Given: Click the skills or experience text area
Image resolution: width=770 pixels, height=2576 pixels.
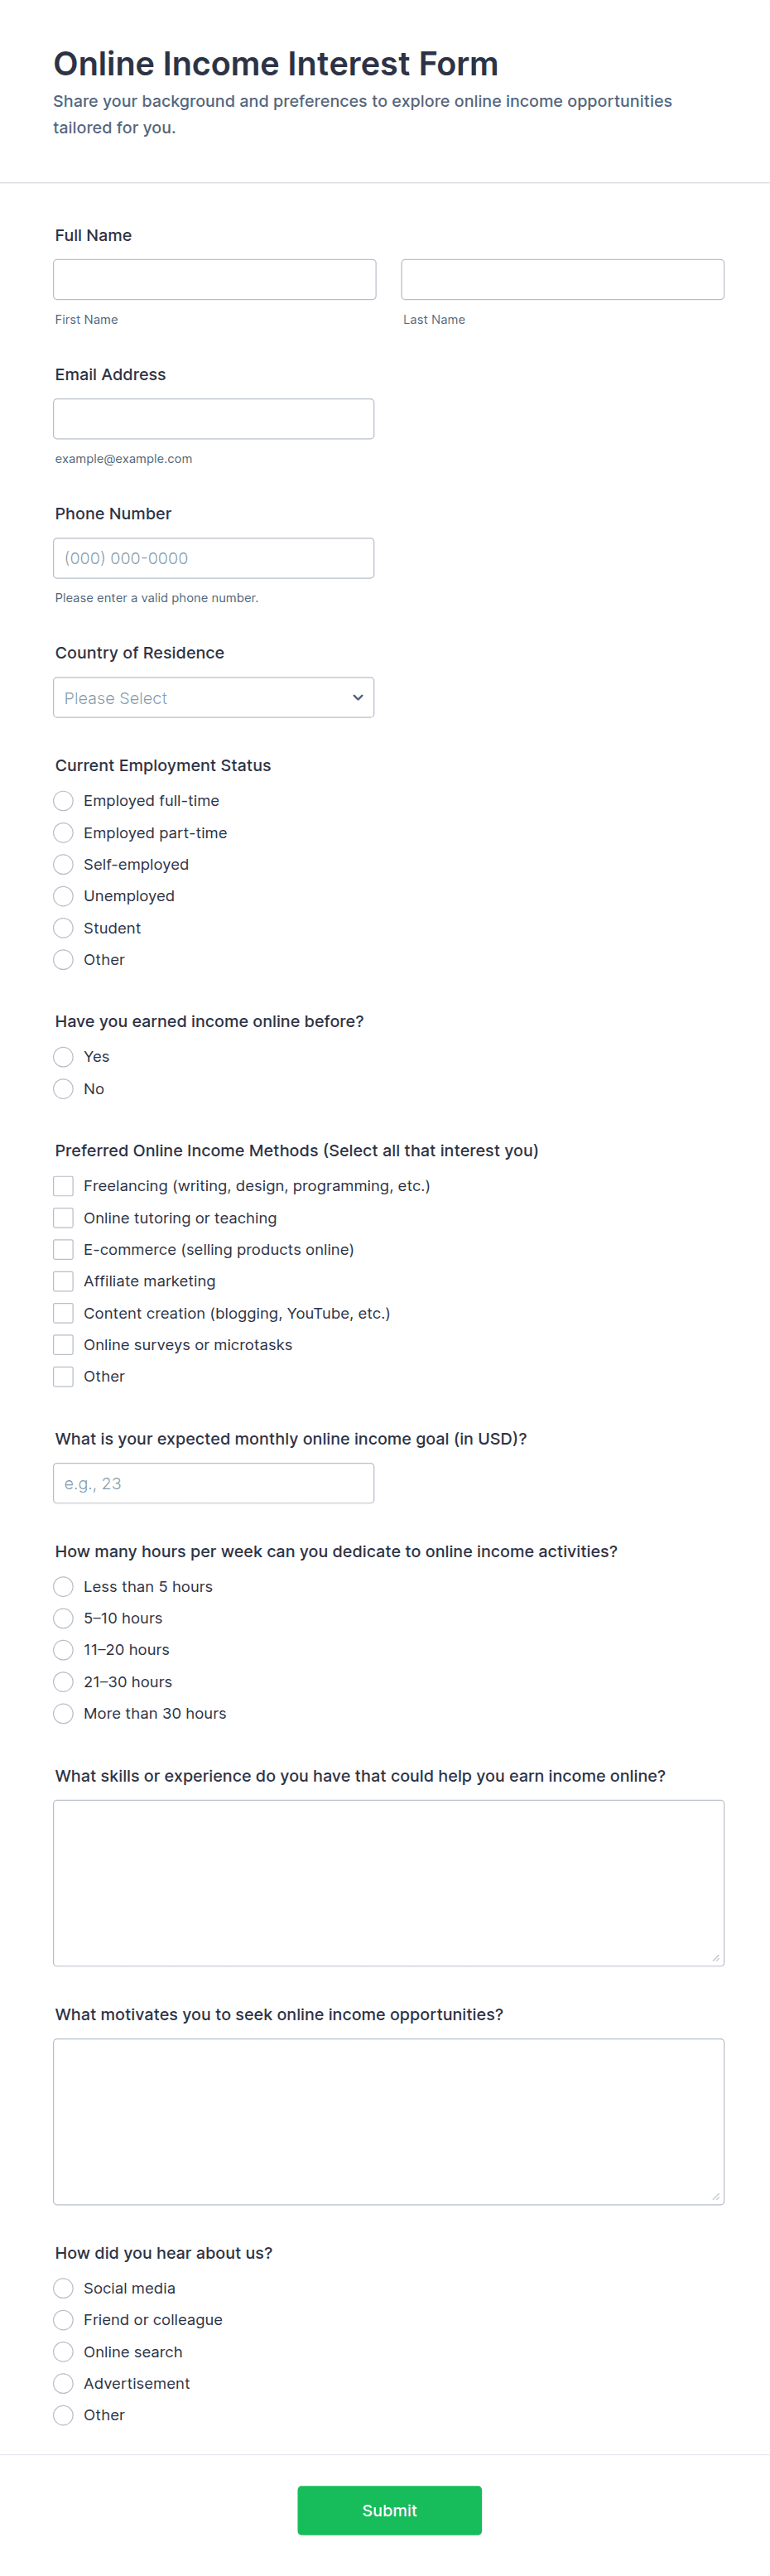Looking at the screenshot, I should point(388,1882).
